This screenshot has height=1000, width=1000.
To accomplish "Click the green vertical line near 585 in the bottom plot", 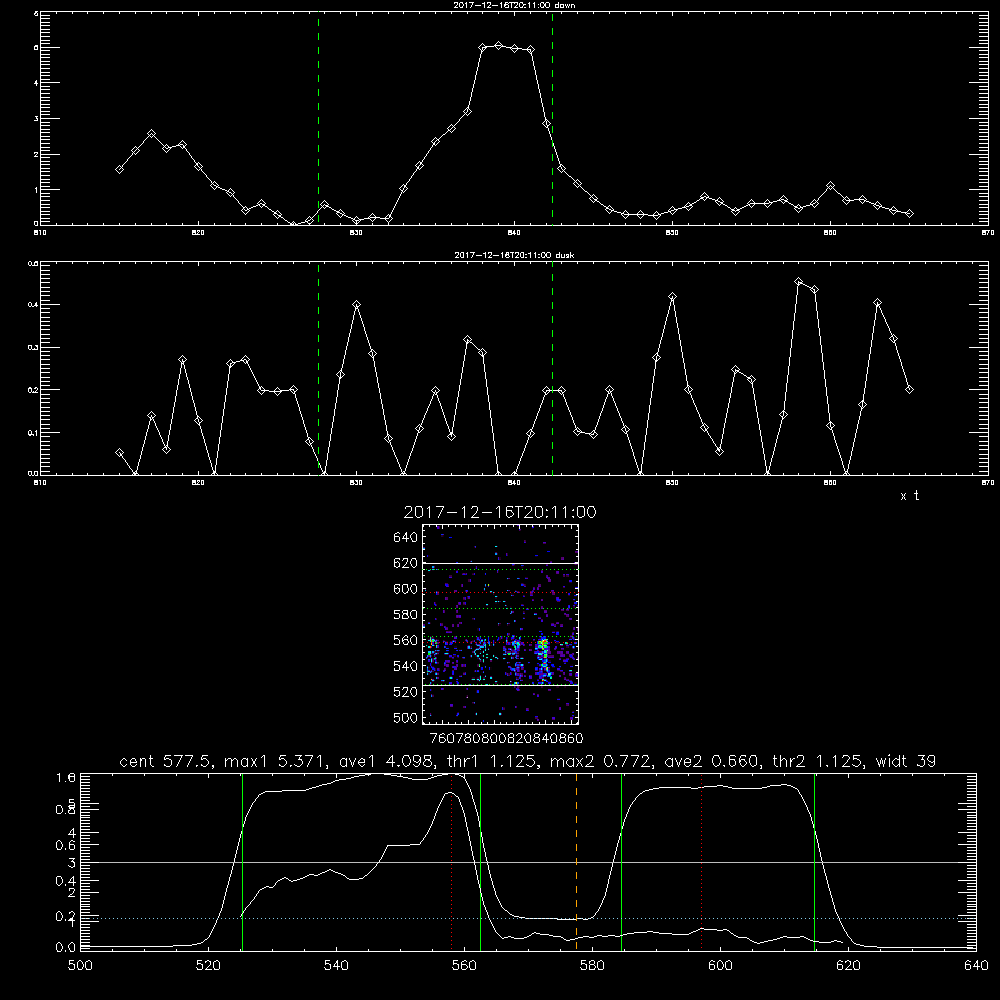I will pos(621,861).
